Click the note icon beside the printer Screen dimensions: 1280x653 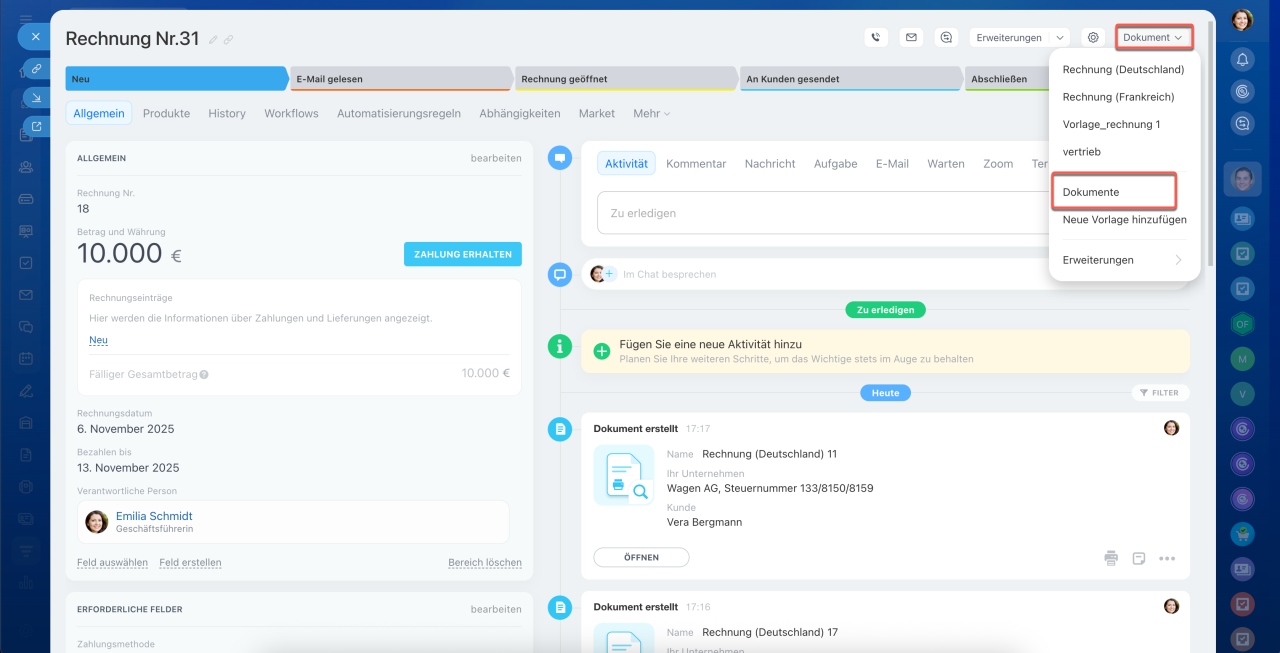(1139, 558)
